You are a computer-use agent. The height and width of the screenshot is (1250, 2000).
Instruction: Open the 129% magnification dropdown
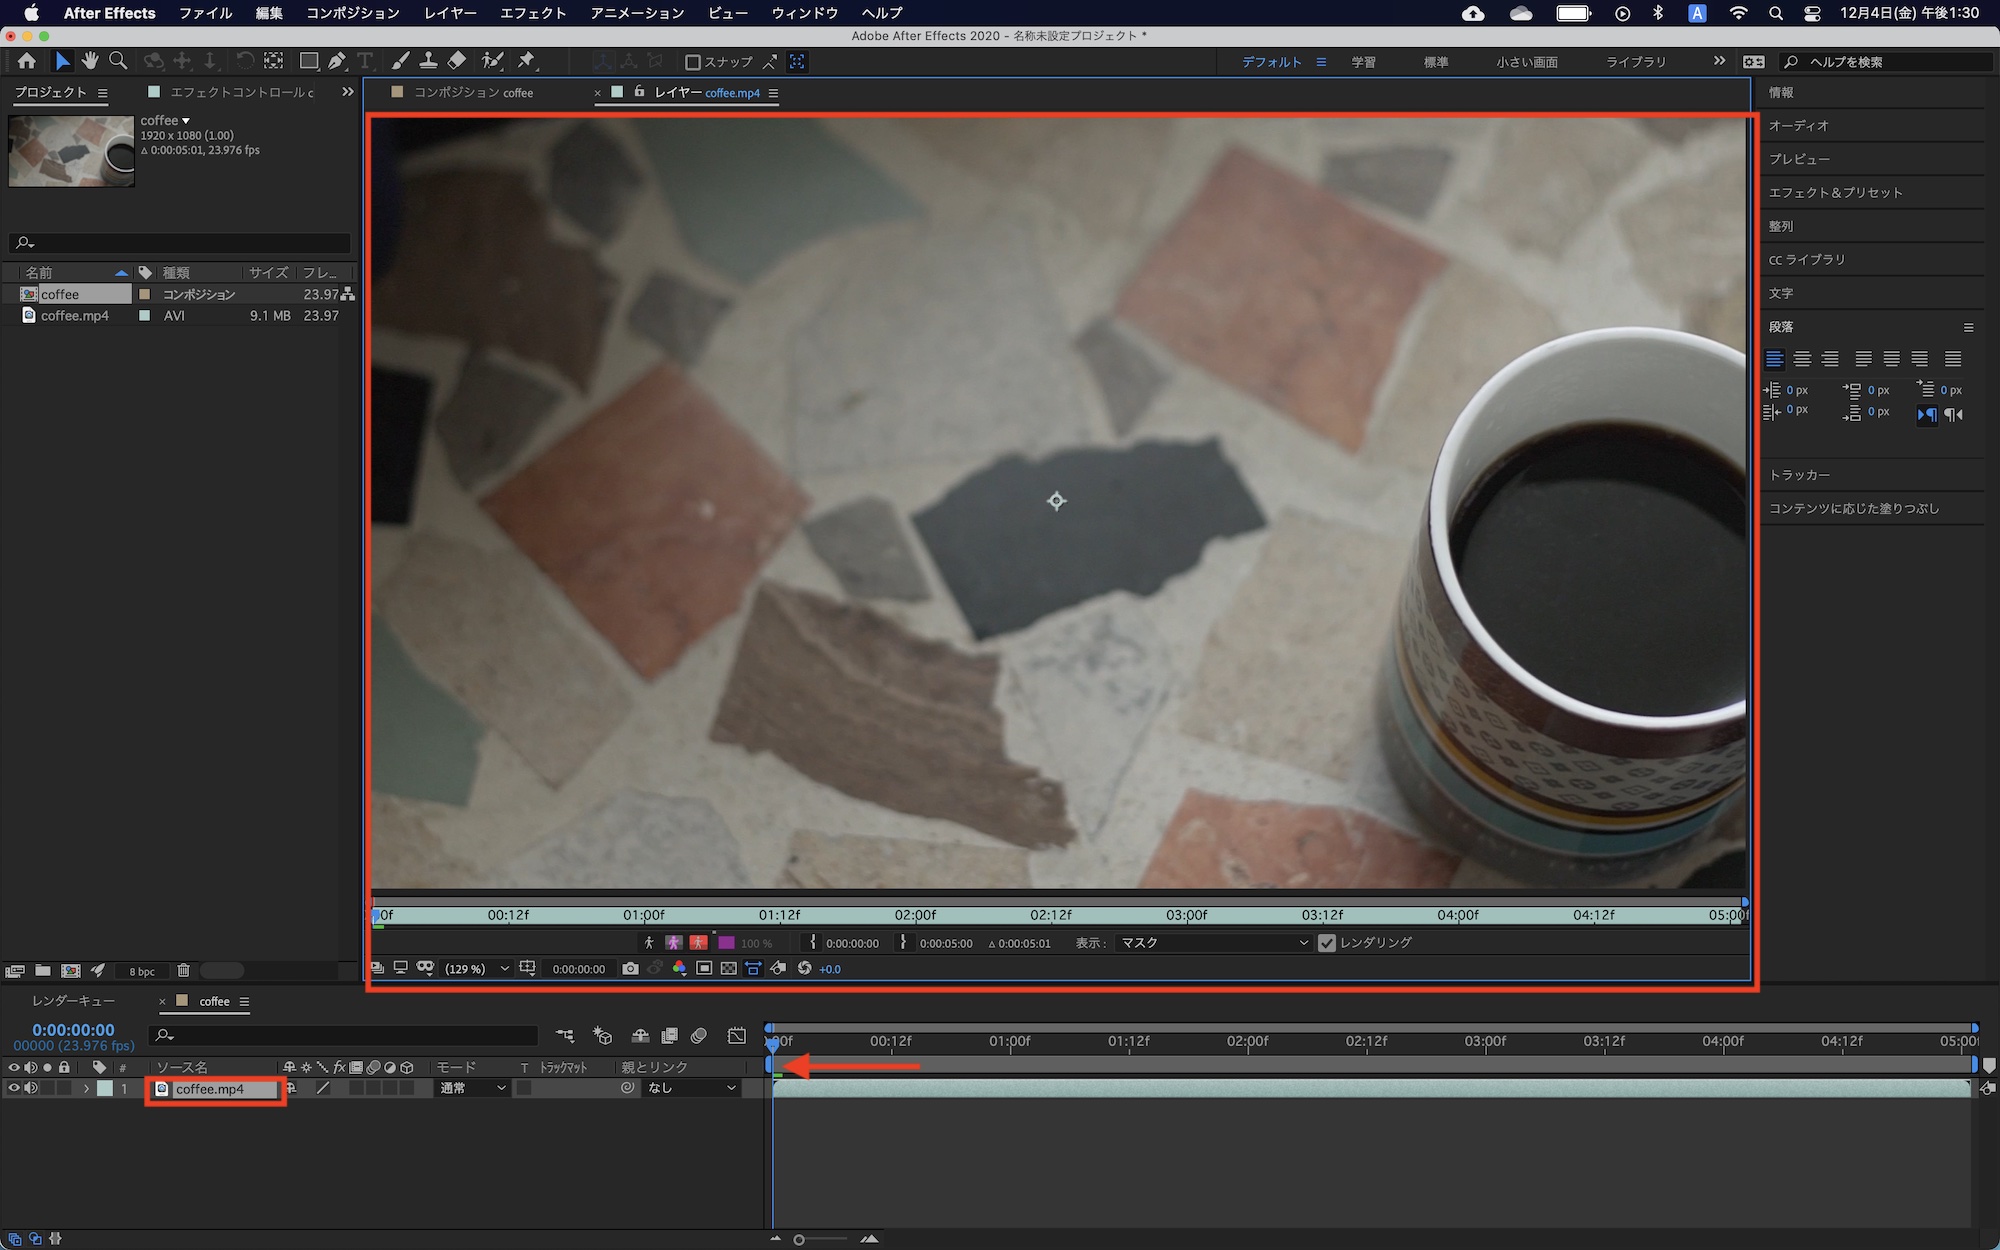(476, 968)
